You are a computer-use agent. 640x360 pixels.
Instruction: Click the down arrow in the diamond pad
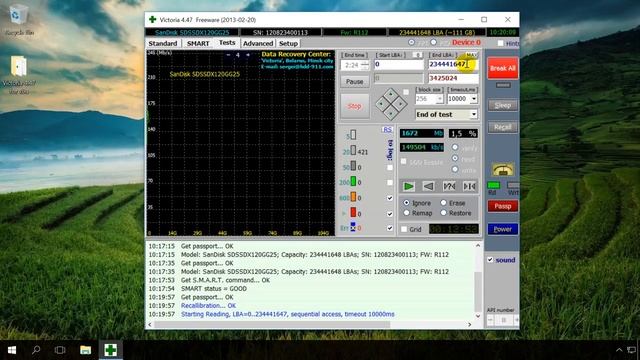point(391,114)
